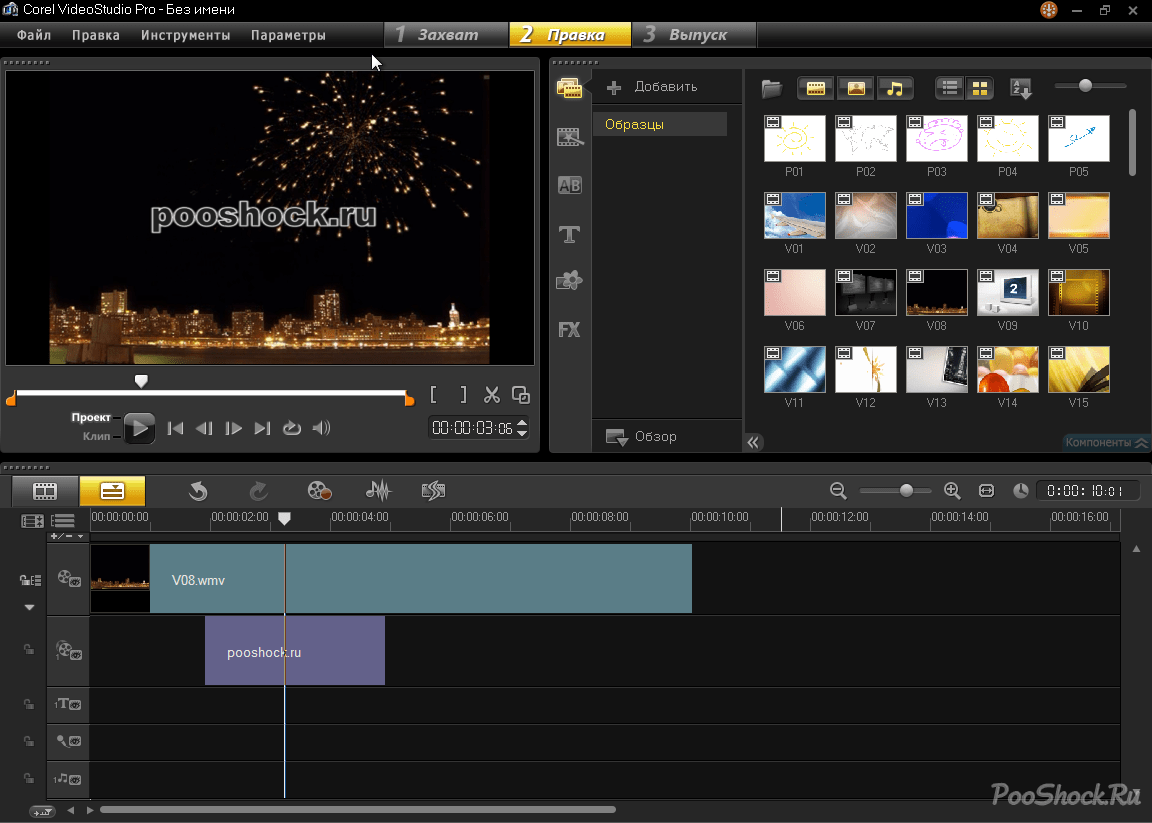Open the Graphics panel icon
Screen dimensions: 1152x823
click(569, 280)
